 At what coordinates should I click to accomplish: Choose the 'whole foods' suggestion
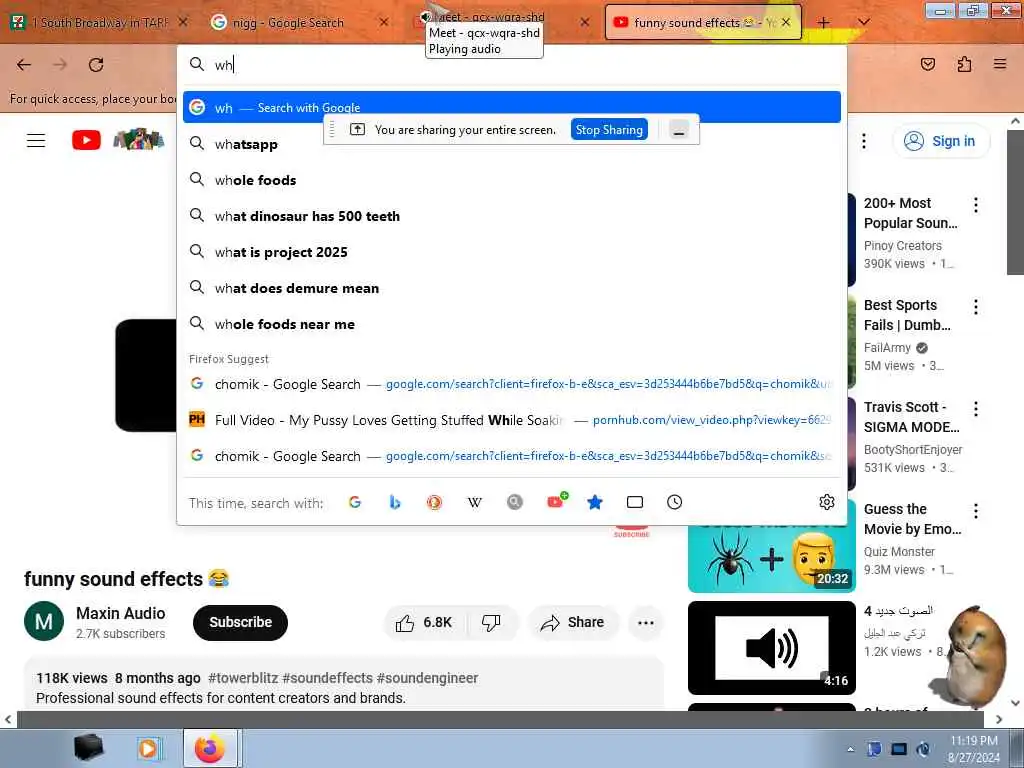511,180
